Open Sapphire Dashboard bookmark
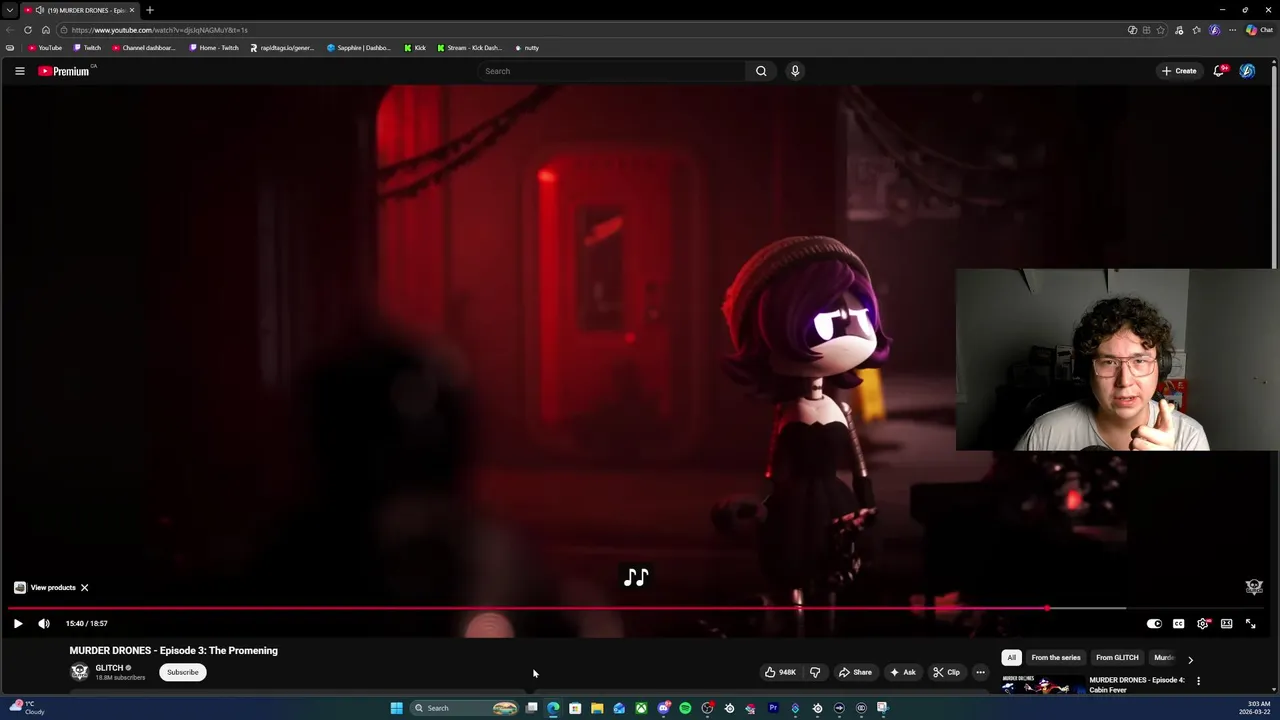The width and height of the screenshot is (1280, 720). pos(359,48)
